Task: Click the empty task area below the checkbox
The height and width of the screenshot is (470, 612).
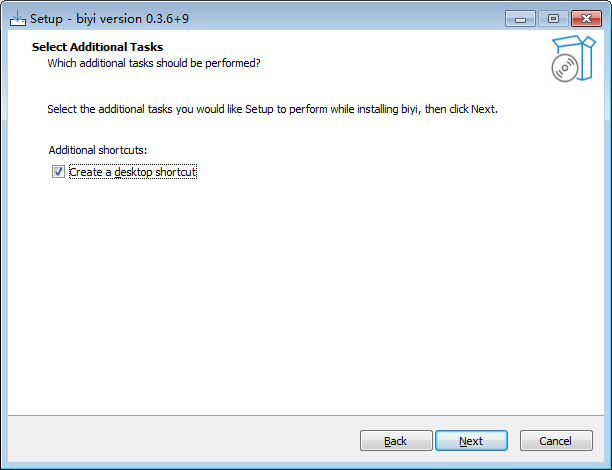Action: coord(300,300)
